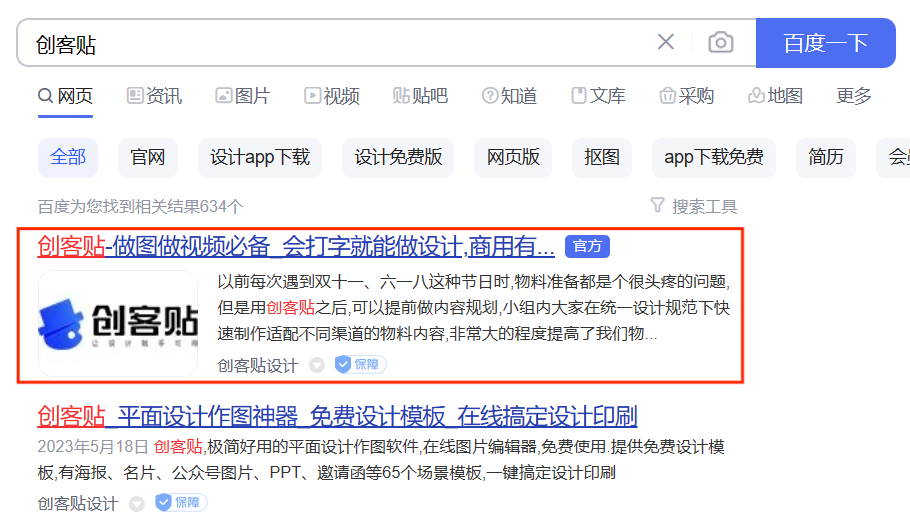The width and height of the screenshot is (910, 532).
Task: Open the 视频 tab
Action: [332, 96]
